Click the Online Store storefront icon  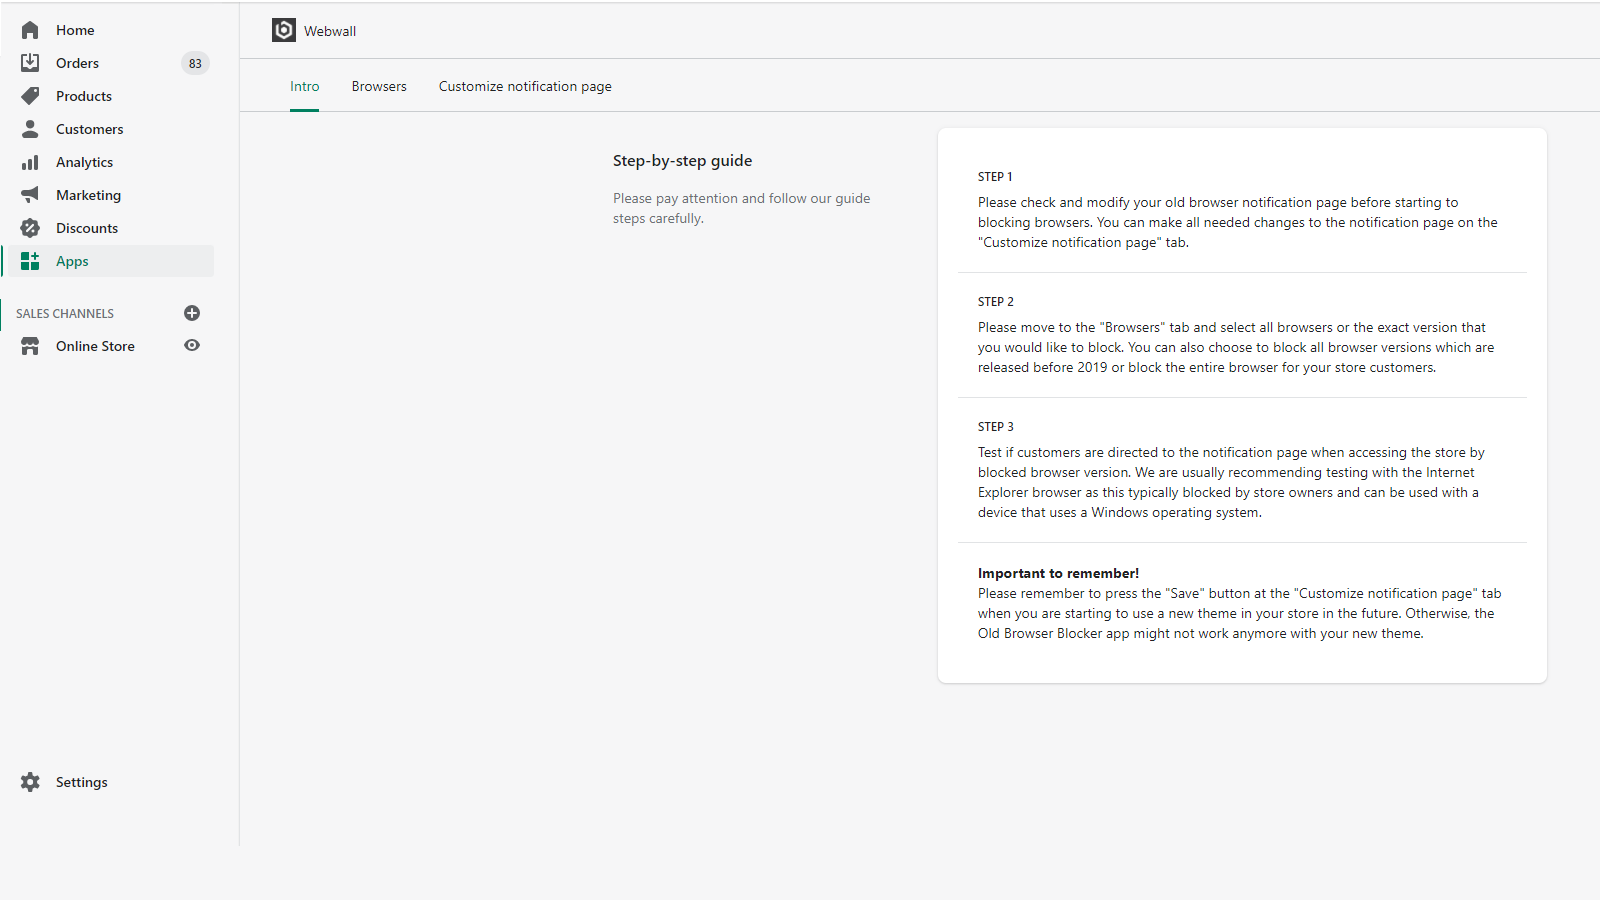click(30, 346)
